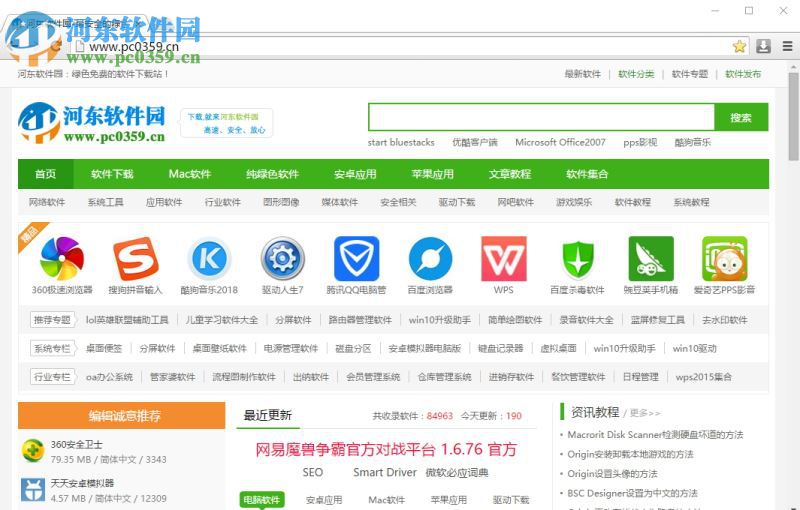The width and height of the screenshot is (800, 510).
Task: Open the 最新软件 top link
Action: 583,74
